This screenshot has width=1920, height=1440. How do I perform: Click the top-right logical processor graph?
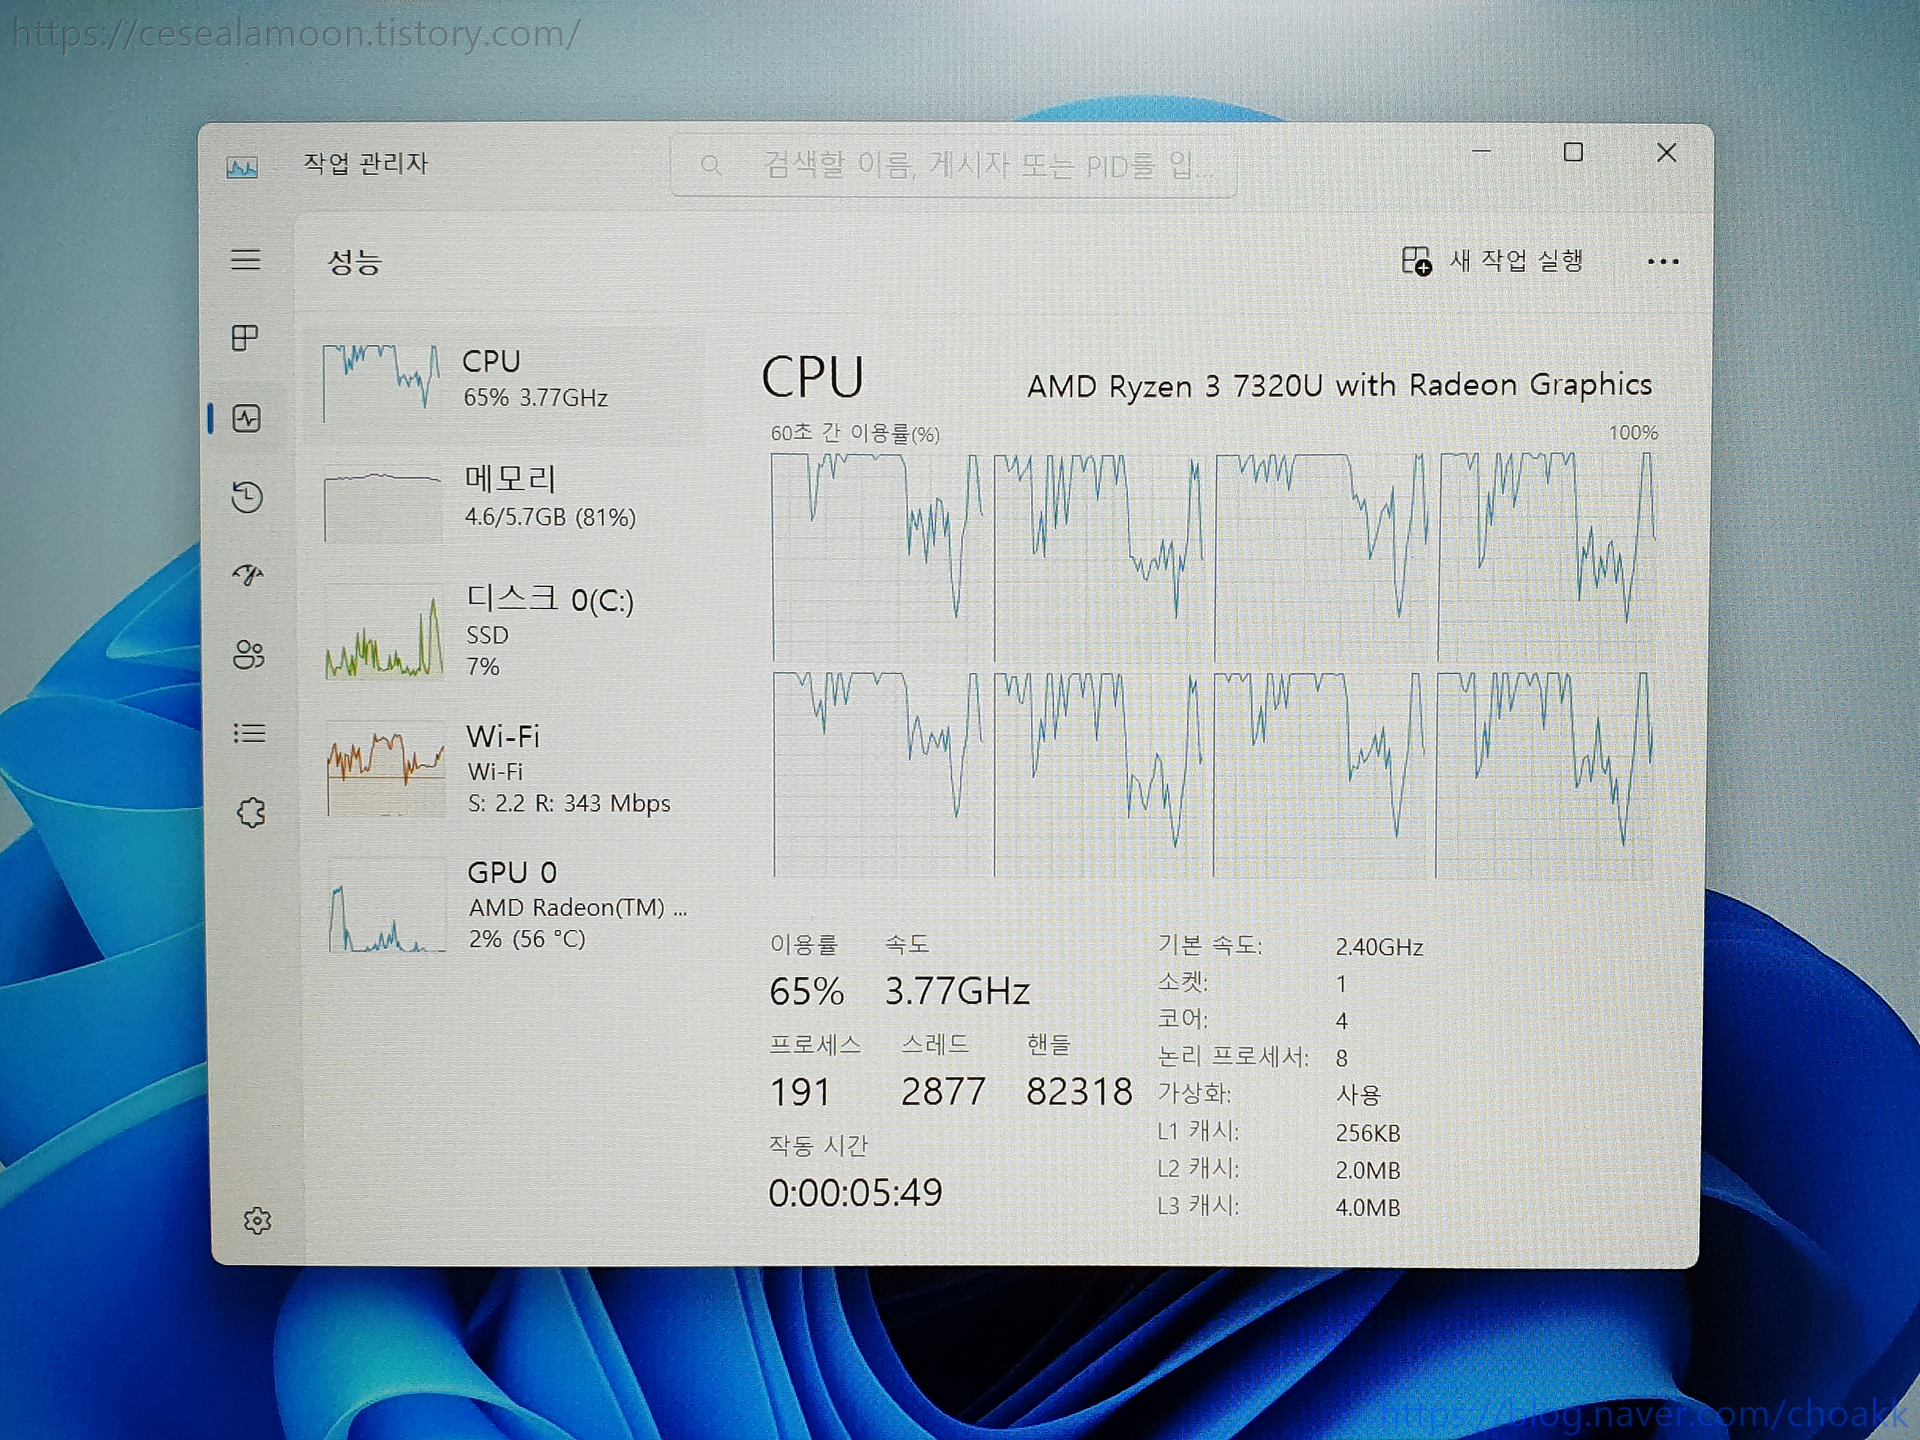coord(1546,556)
